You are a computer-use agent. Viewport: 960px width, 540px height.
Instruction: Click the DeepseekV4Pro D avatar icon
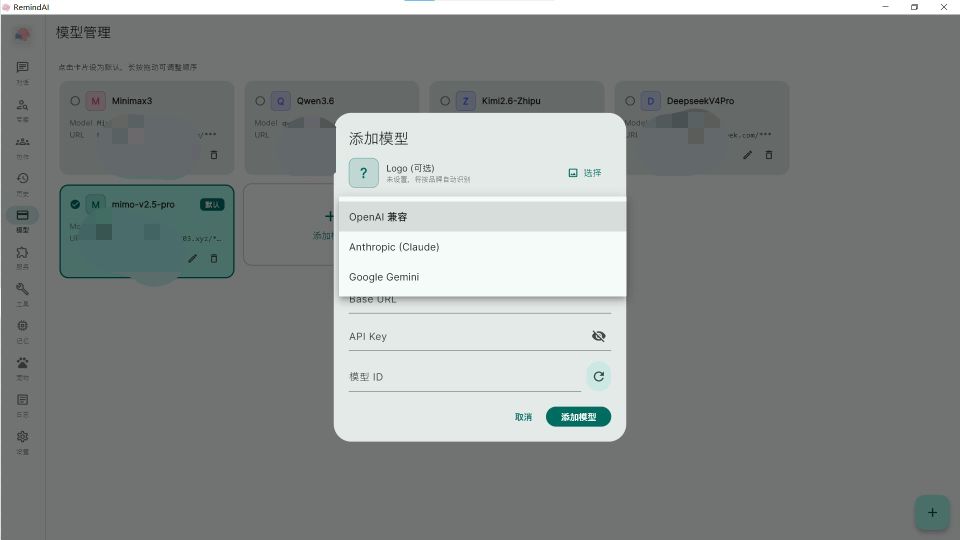pyautogui.click(x=650, y=101)
